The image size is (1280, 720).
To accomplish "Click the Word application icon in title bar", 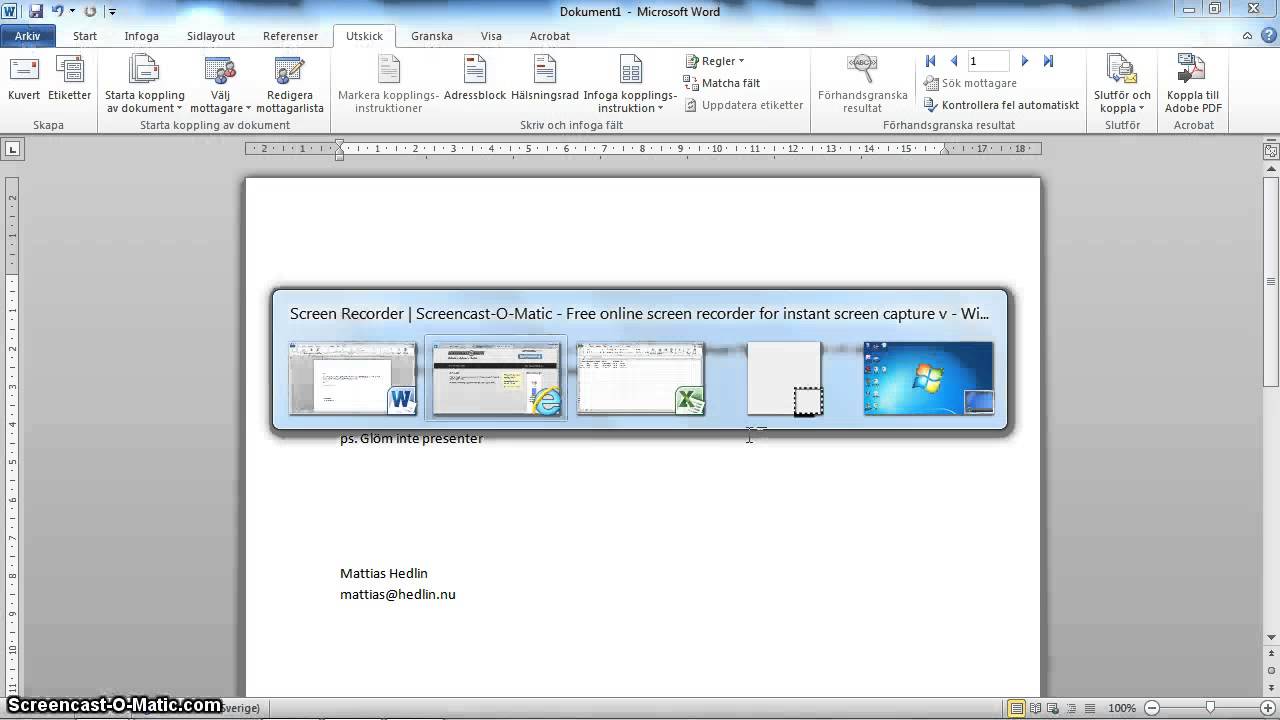I will [x=11, y=11].
